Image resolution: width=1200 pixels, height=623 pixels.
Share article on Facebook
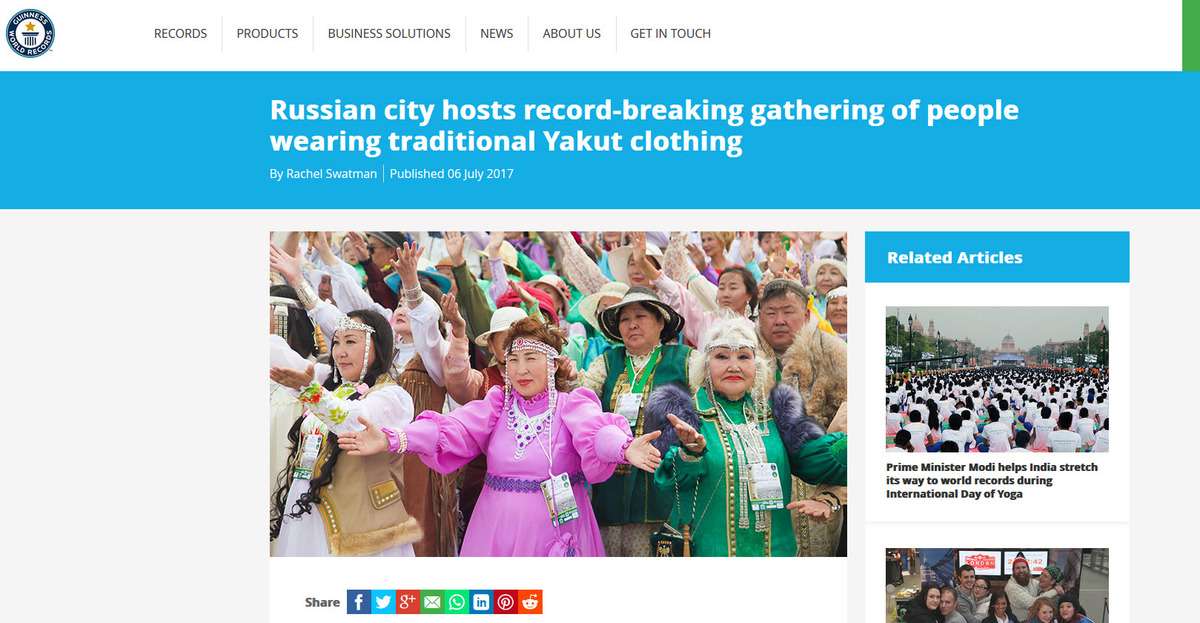point(358,602)
